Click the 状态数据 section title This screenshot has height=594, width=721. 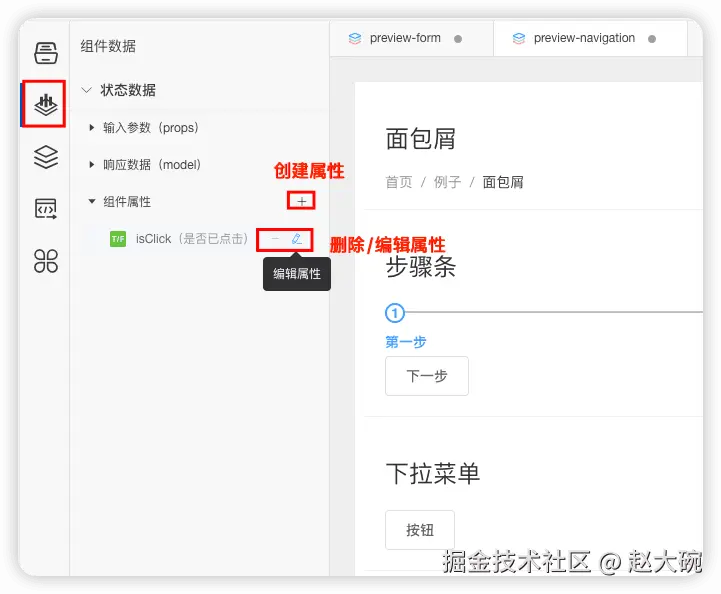(x=128, y=90)
